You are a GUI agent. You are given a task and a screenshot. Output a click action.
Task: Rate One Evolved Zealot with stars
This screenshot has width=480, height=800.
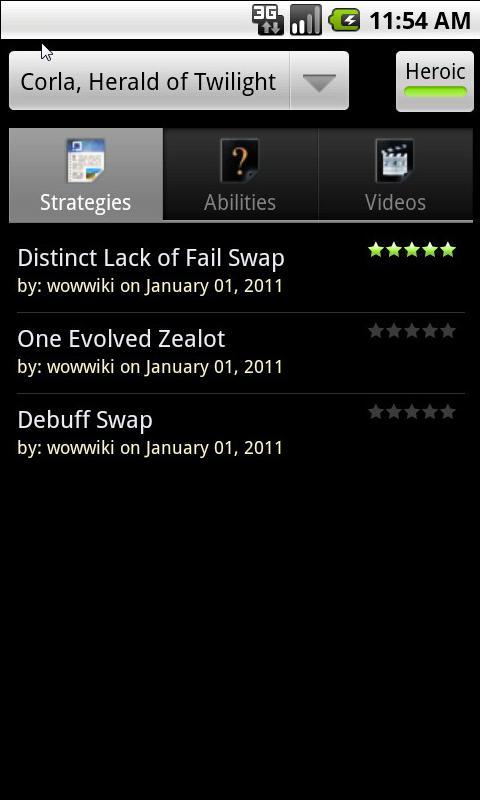coord(412,331)
